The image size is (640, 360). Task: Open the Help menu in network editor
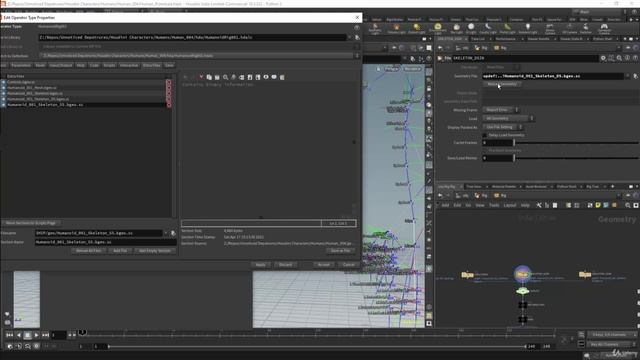coord(525,205)
